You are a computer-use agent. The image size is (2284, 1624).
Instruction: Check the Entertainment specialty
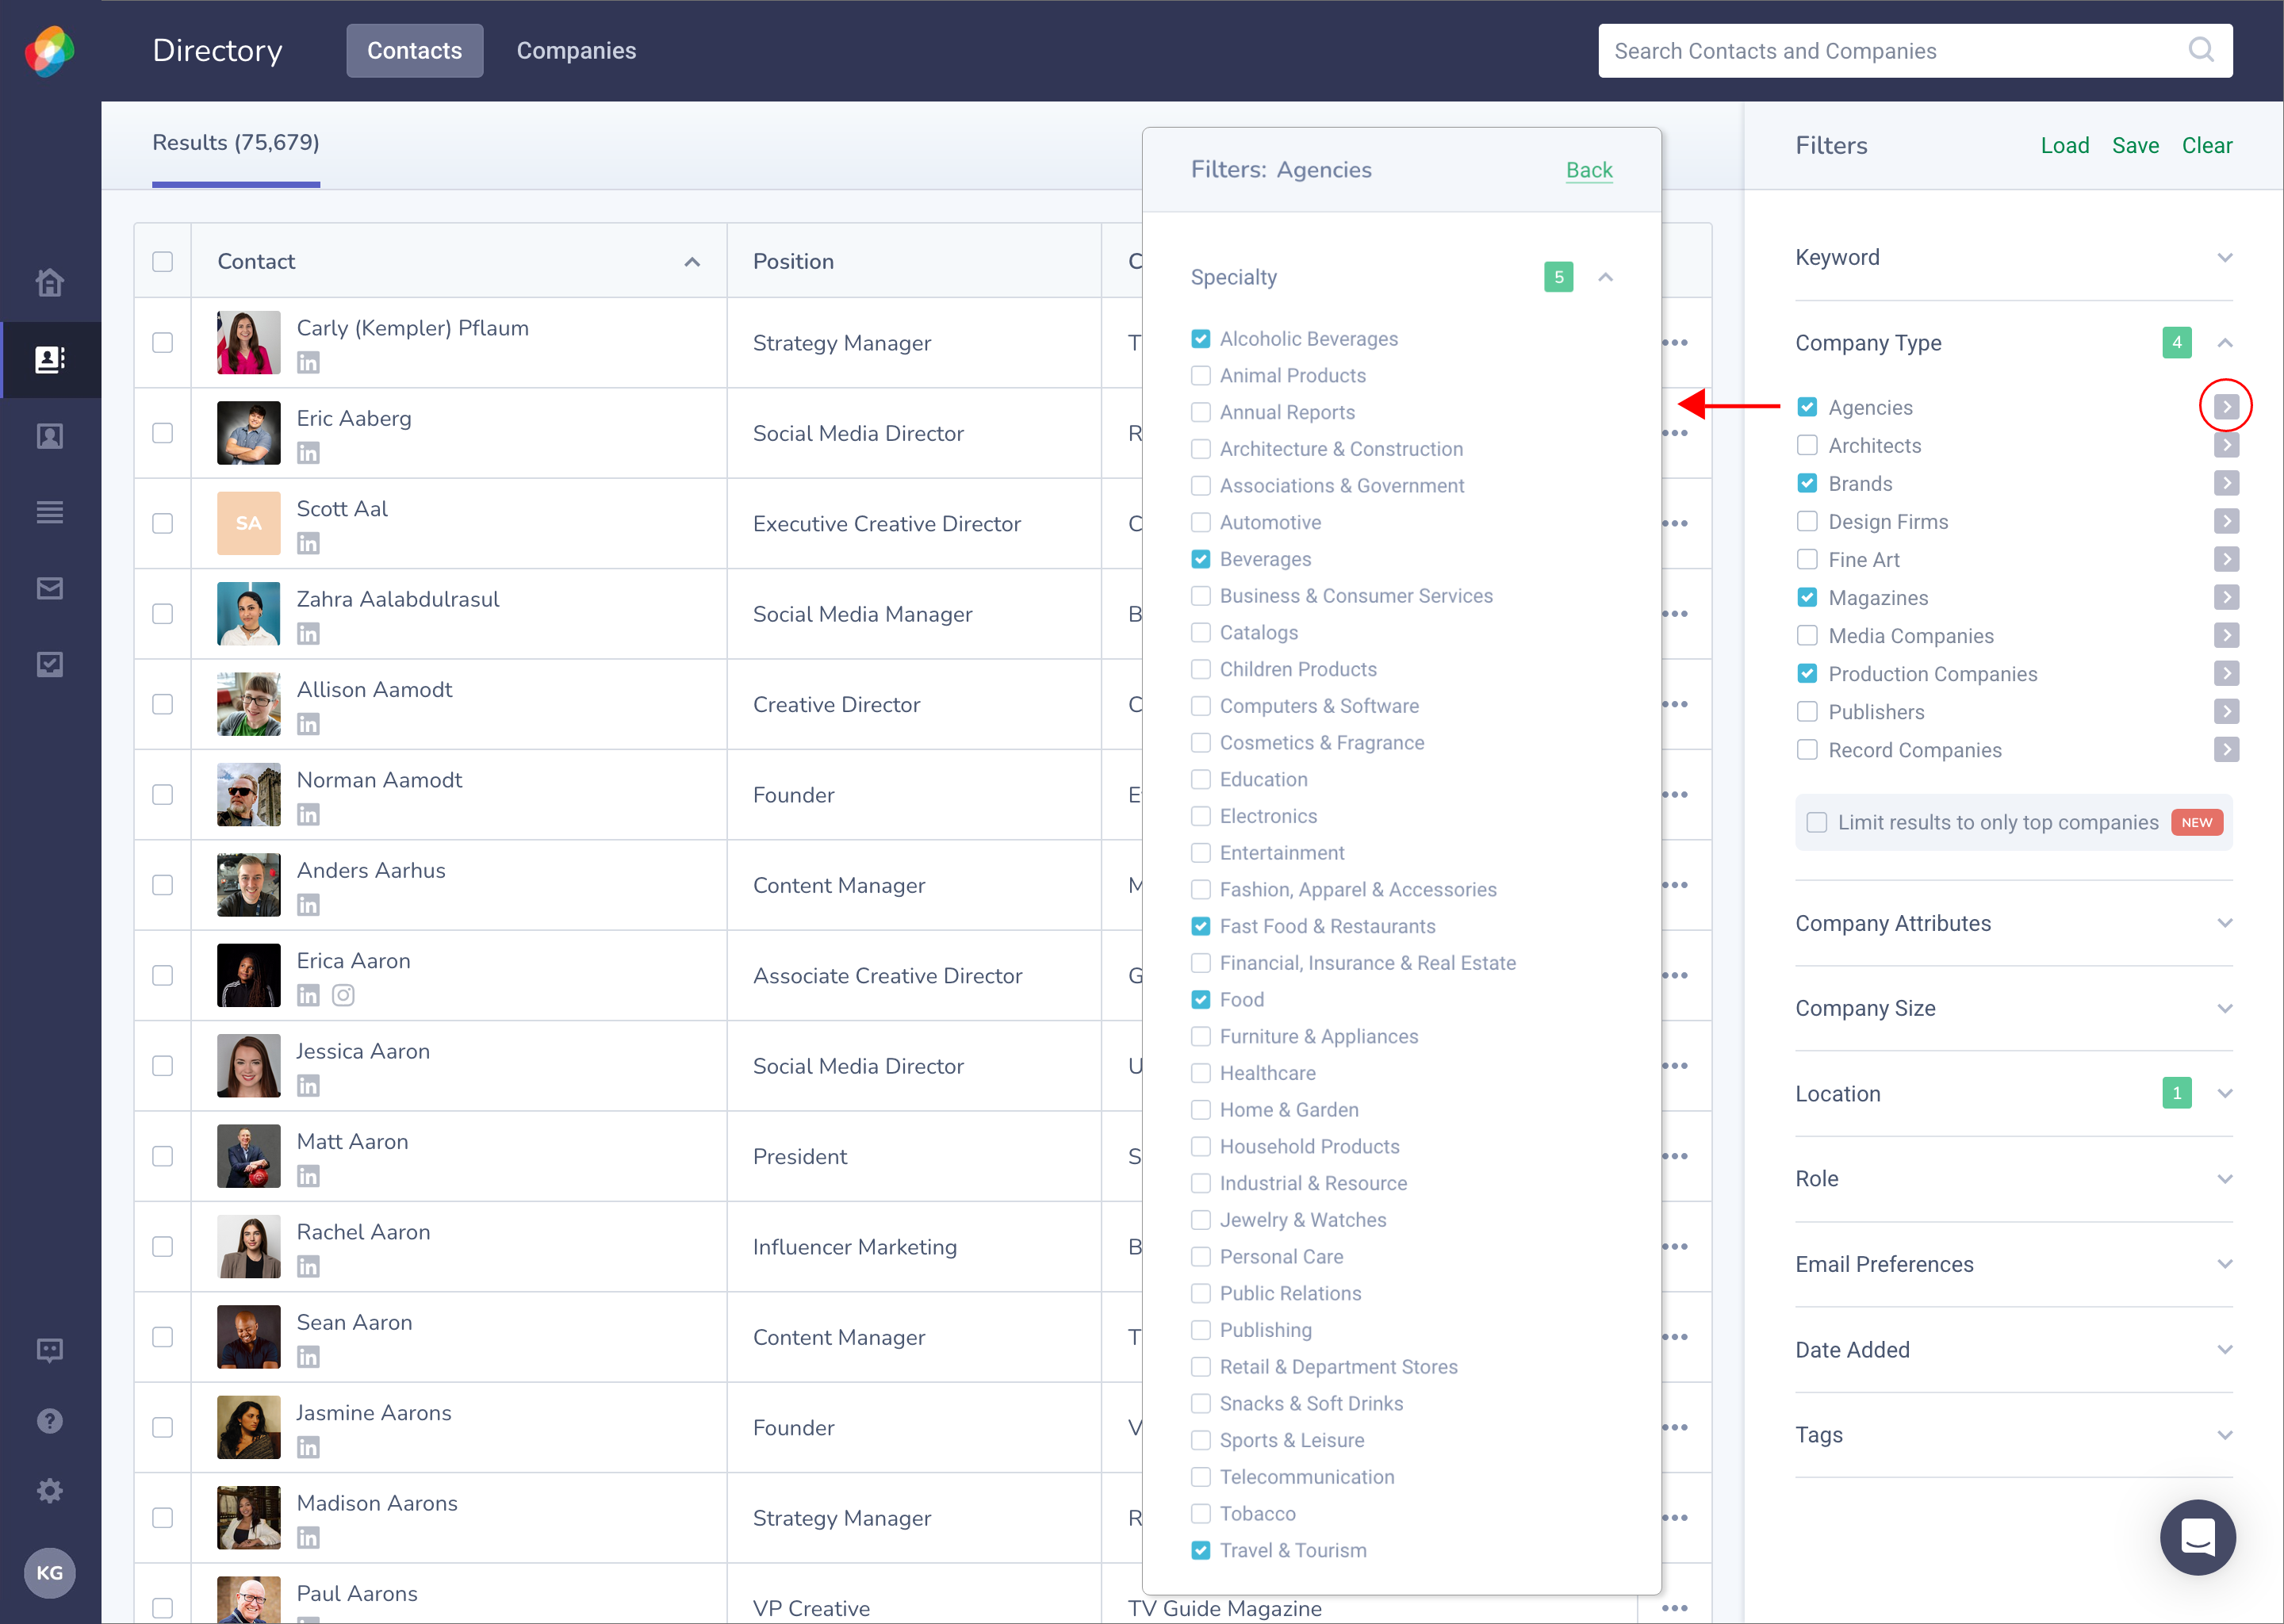tap(1201, 853)
